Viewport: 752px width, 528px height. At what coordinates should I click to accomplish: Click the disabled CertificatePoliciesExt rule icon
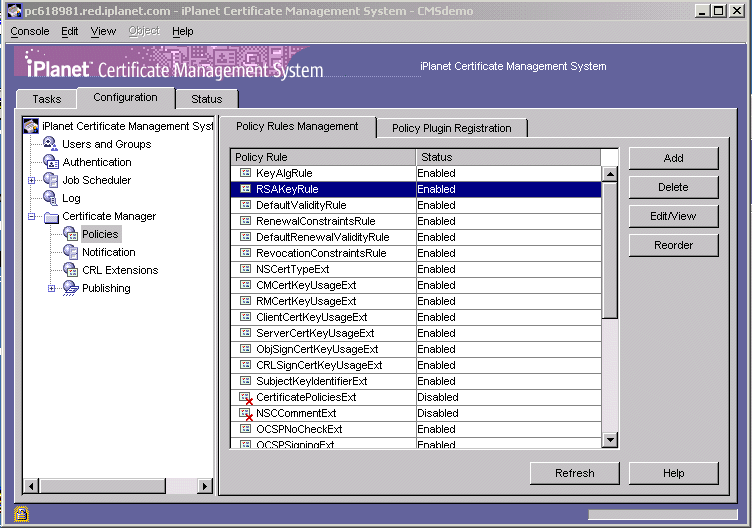246,398
